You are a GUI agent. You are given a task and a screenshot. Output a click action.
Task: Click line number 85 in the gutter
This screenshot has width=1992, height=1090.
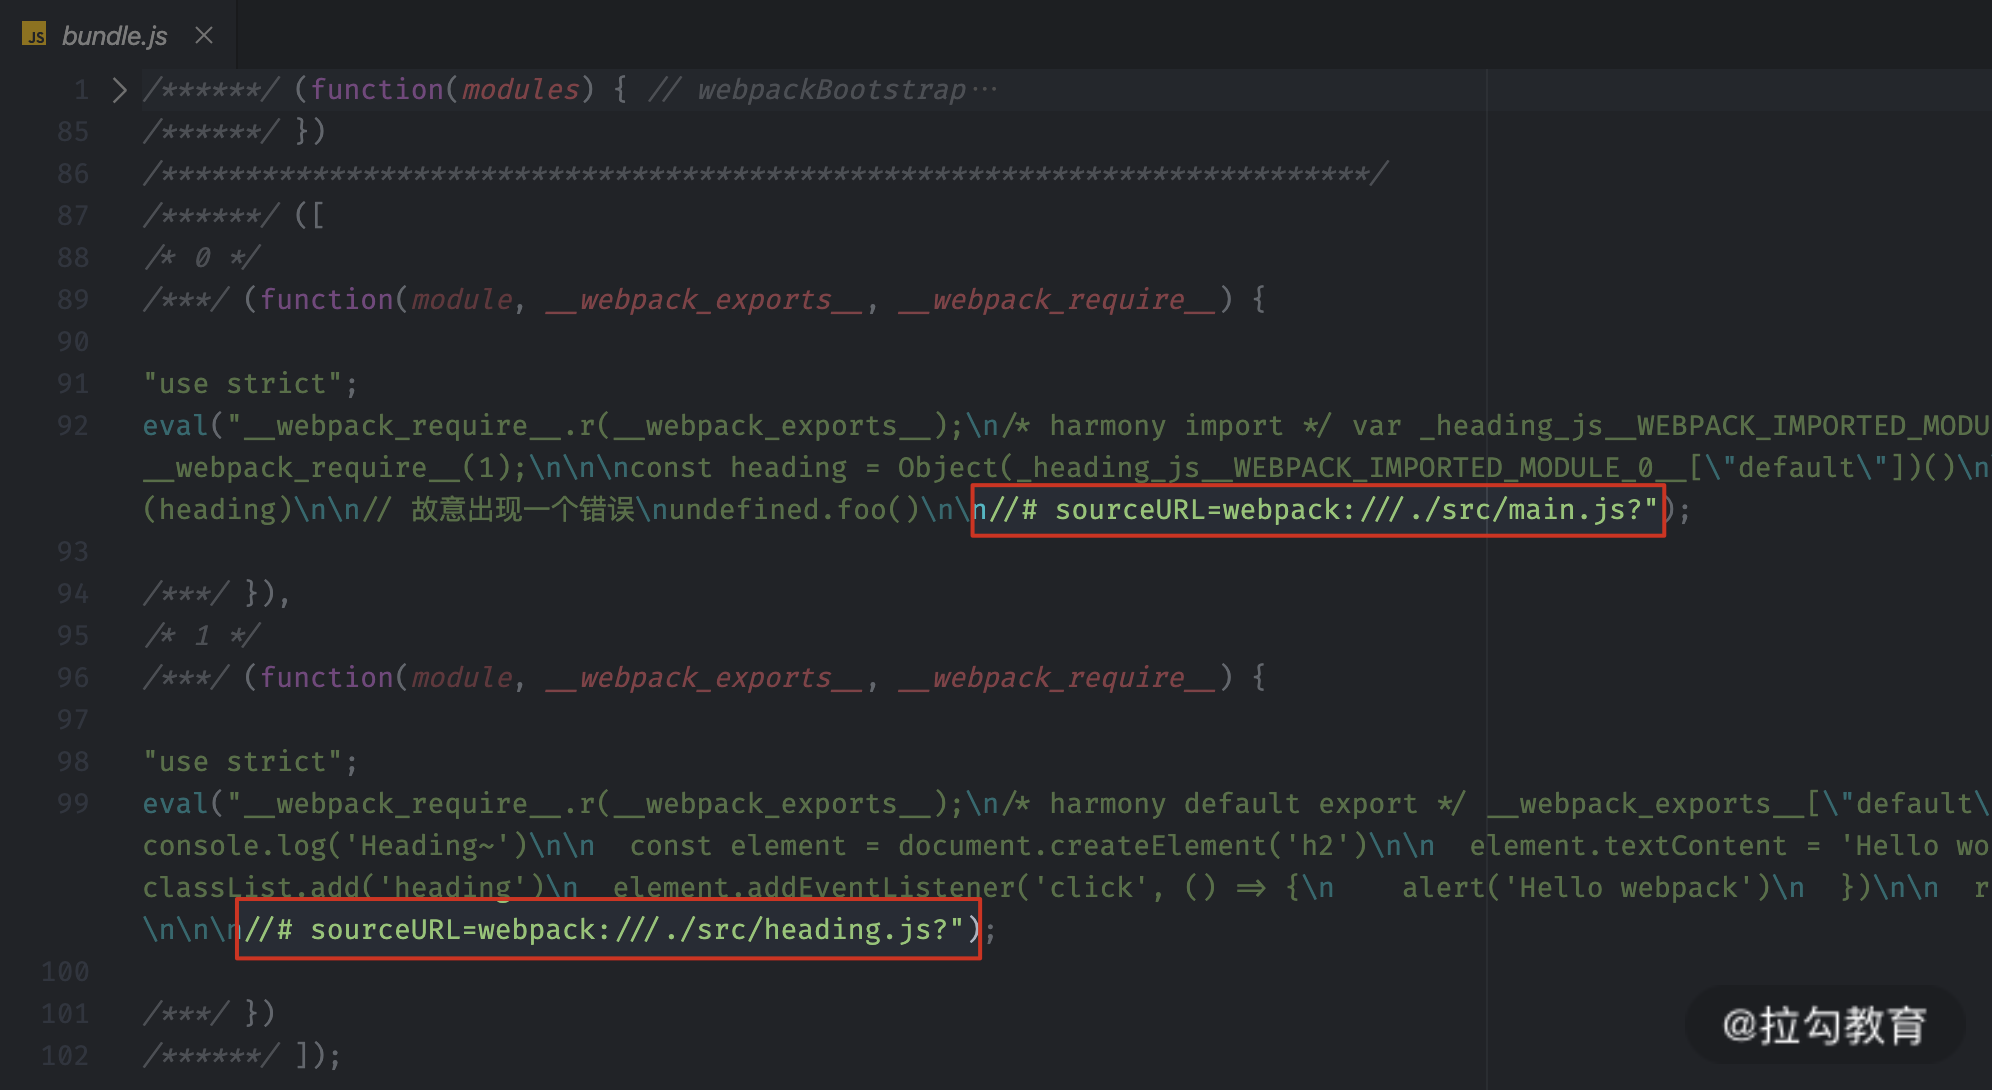click(x=72, y=132)
